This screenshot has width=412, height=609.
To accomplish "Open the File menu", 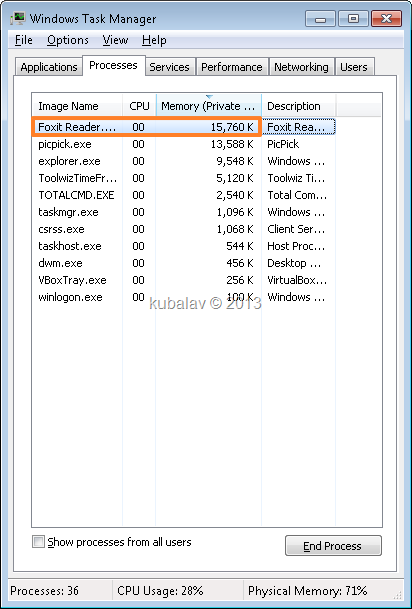I will tap(24, 40).
